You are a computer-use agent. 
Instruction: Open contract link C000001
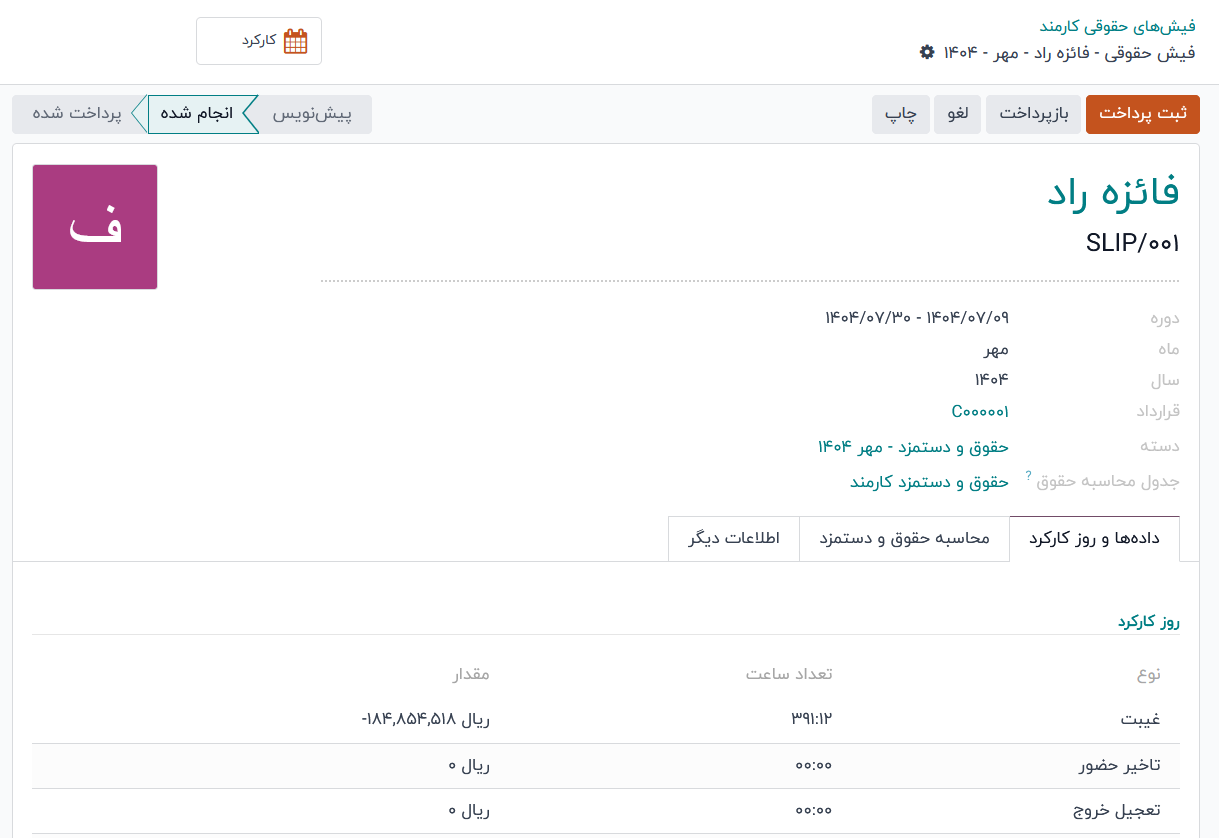[x=980, y=411]
